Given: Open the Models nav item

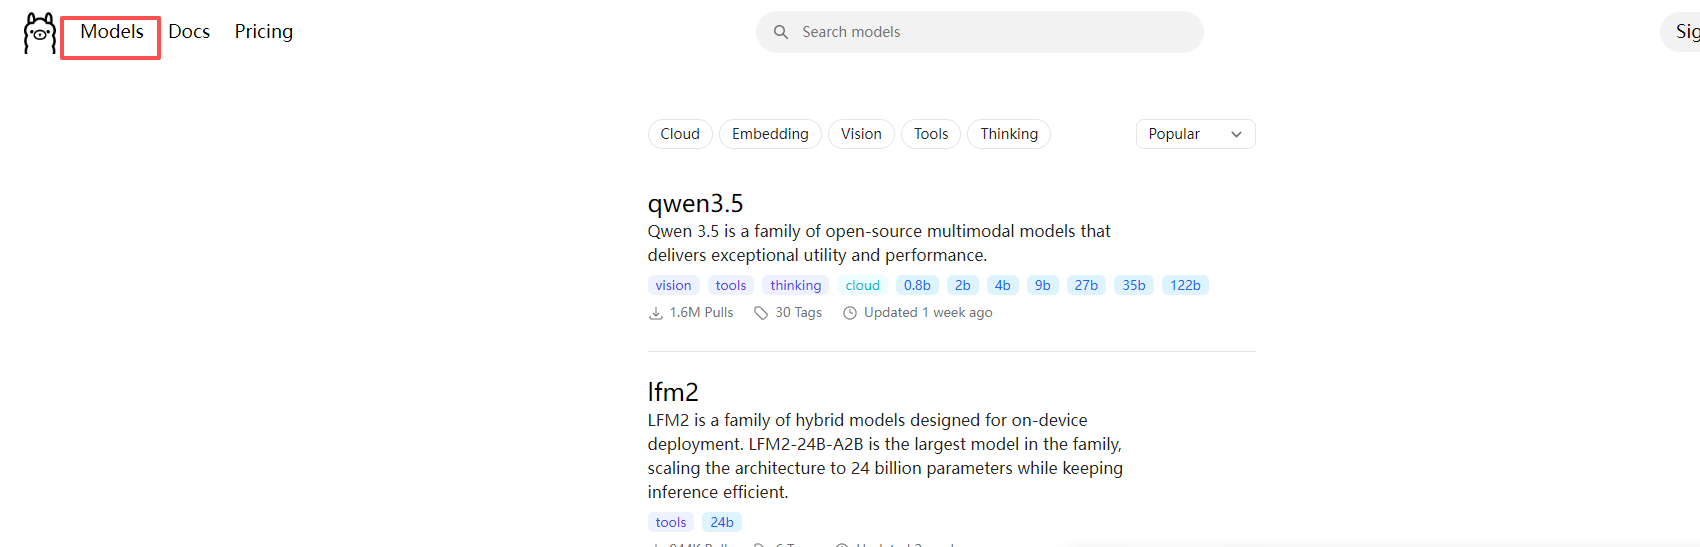Looking at the screenshot, I should (x=112, y=32).
